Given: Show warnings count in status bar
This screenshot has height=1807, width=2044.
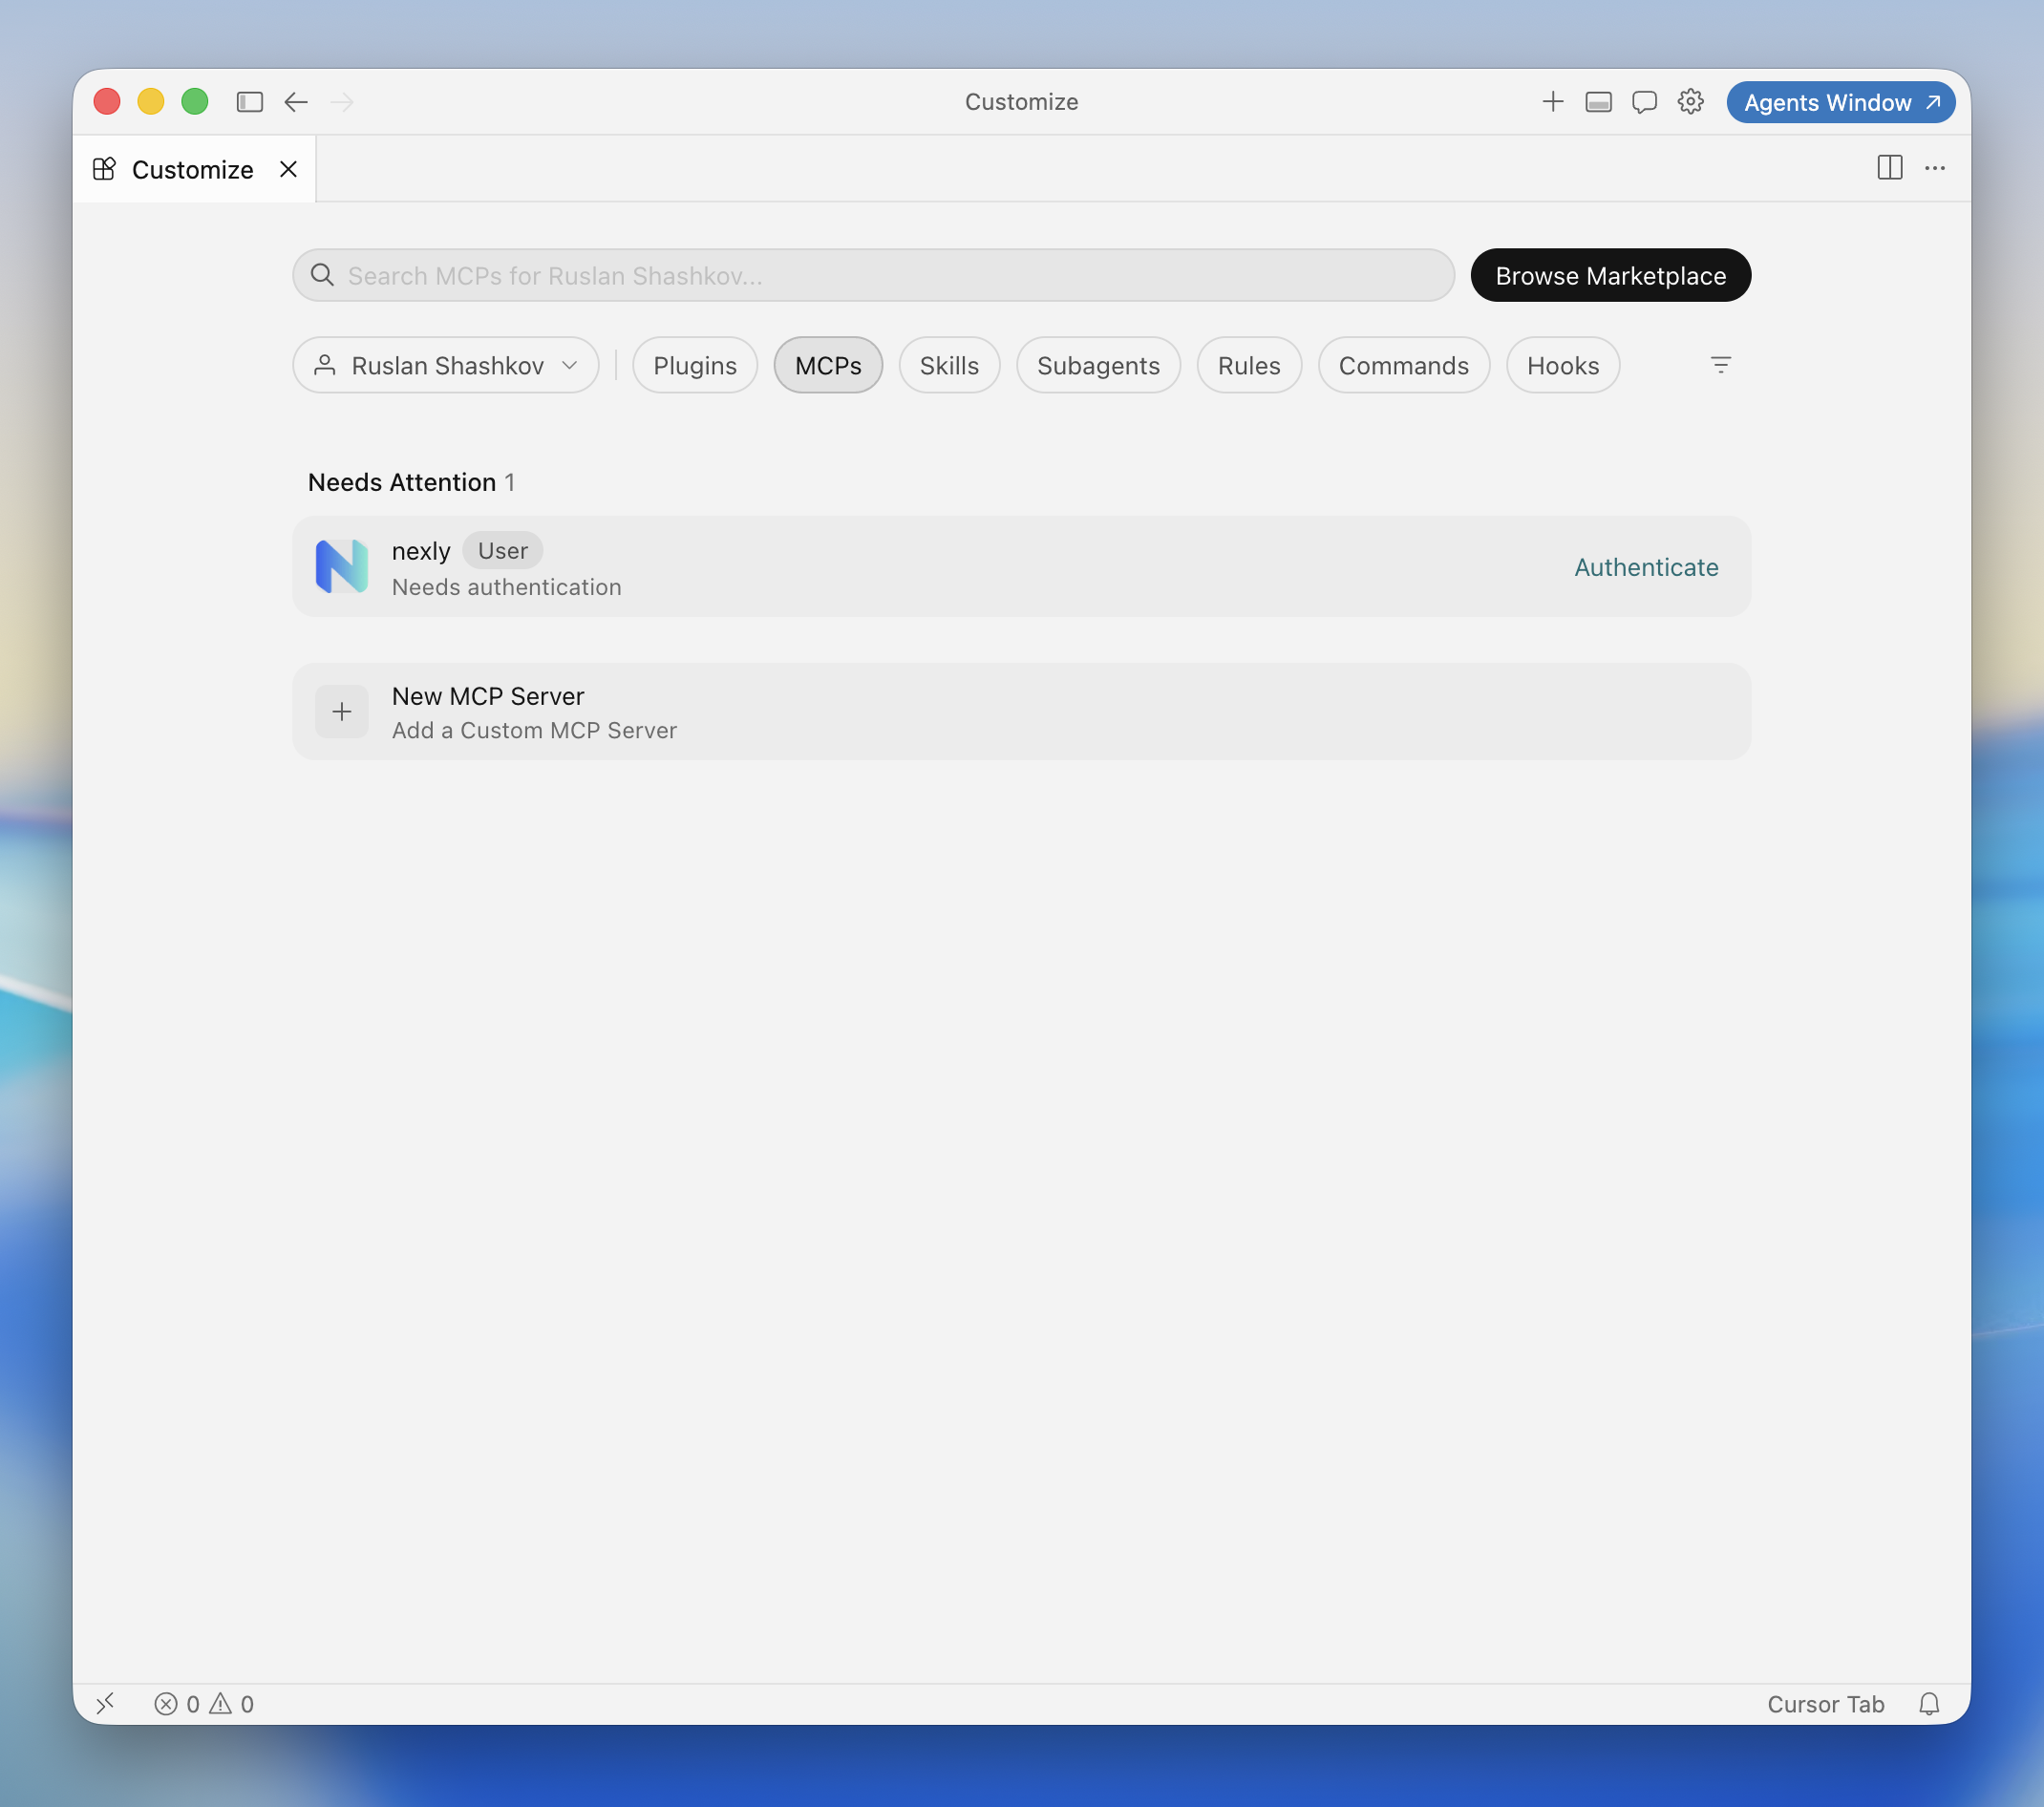Looking at the screenshot, I should tap(232, 1703).
